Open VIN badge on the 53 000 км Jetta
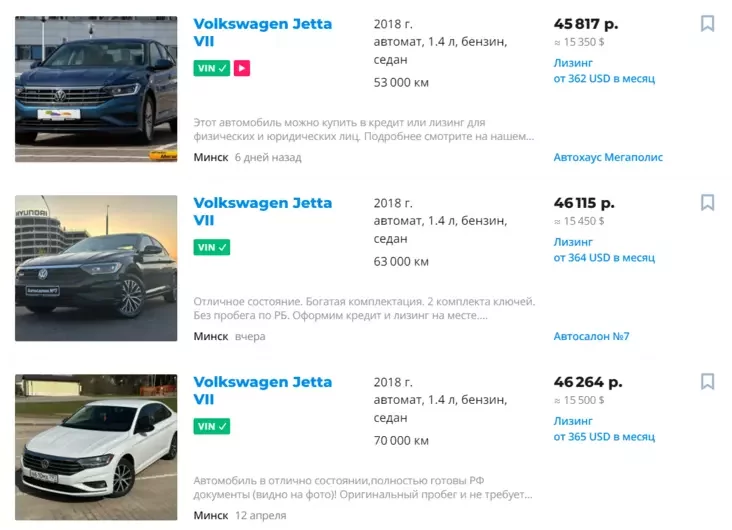The image size is (732, 530). (x=212, y=68)
